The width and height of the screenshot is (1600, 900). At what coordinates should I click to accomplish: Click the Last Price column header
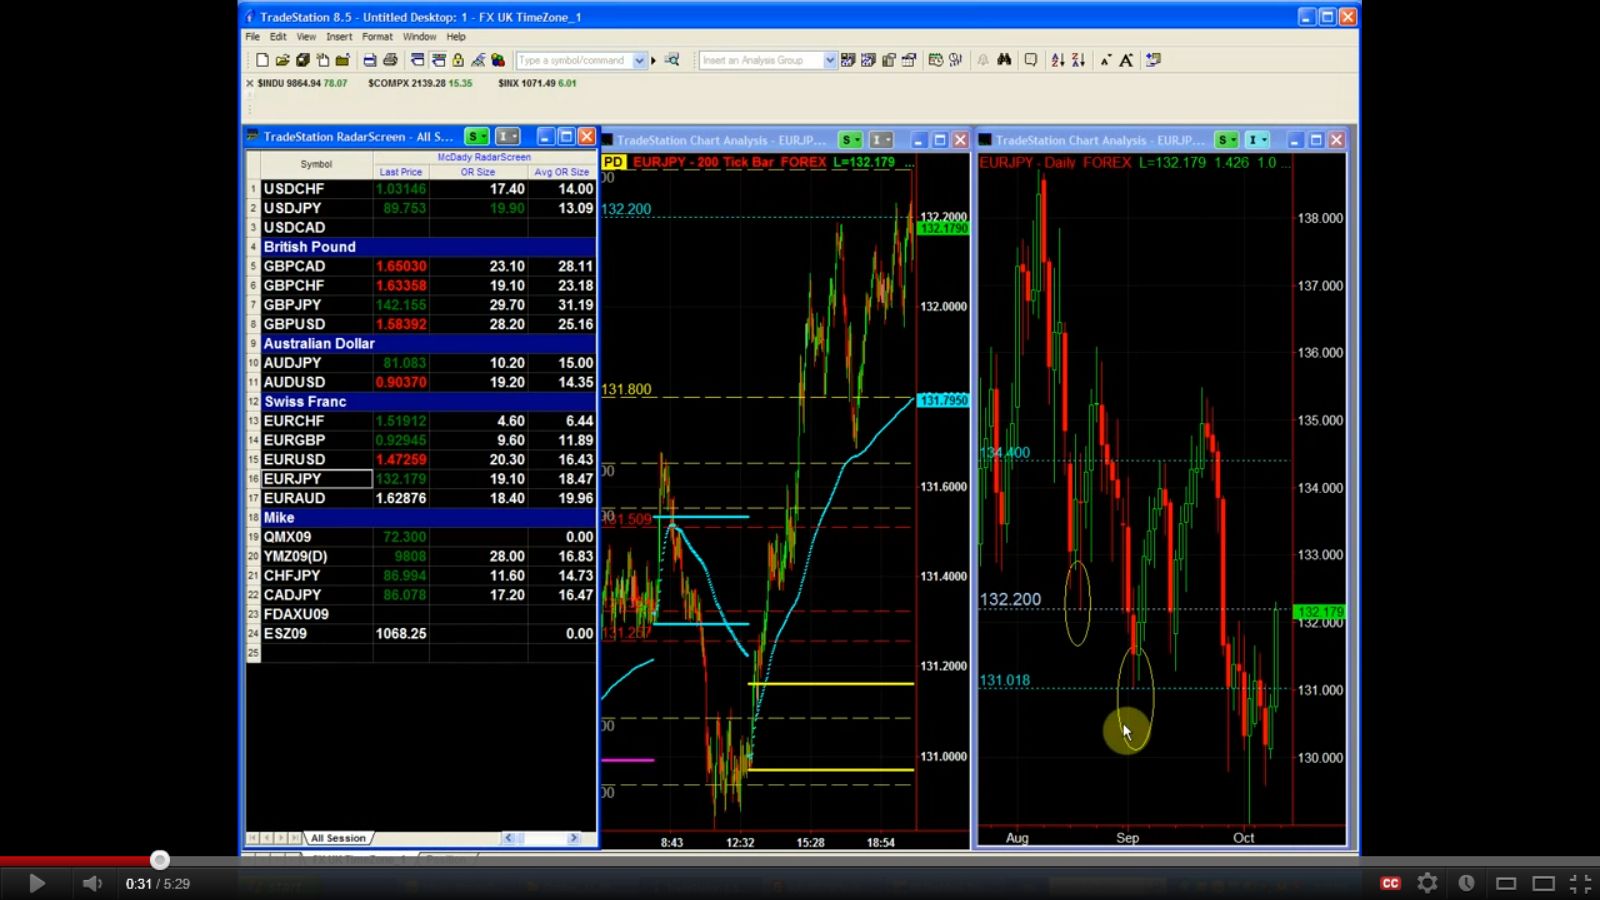(x=401, y=172)
